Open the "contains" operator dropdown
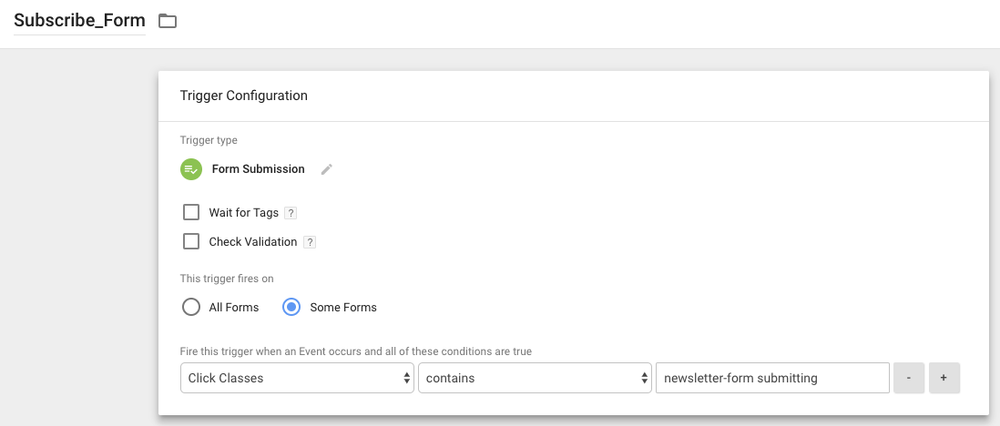Viewport: 1000px width, 426px height. point(534,378)
